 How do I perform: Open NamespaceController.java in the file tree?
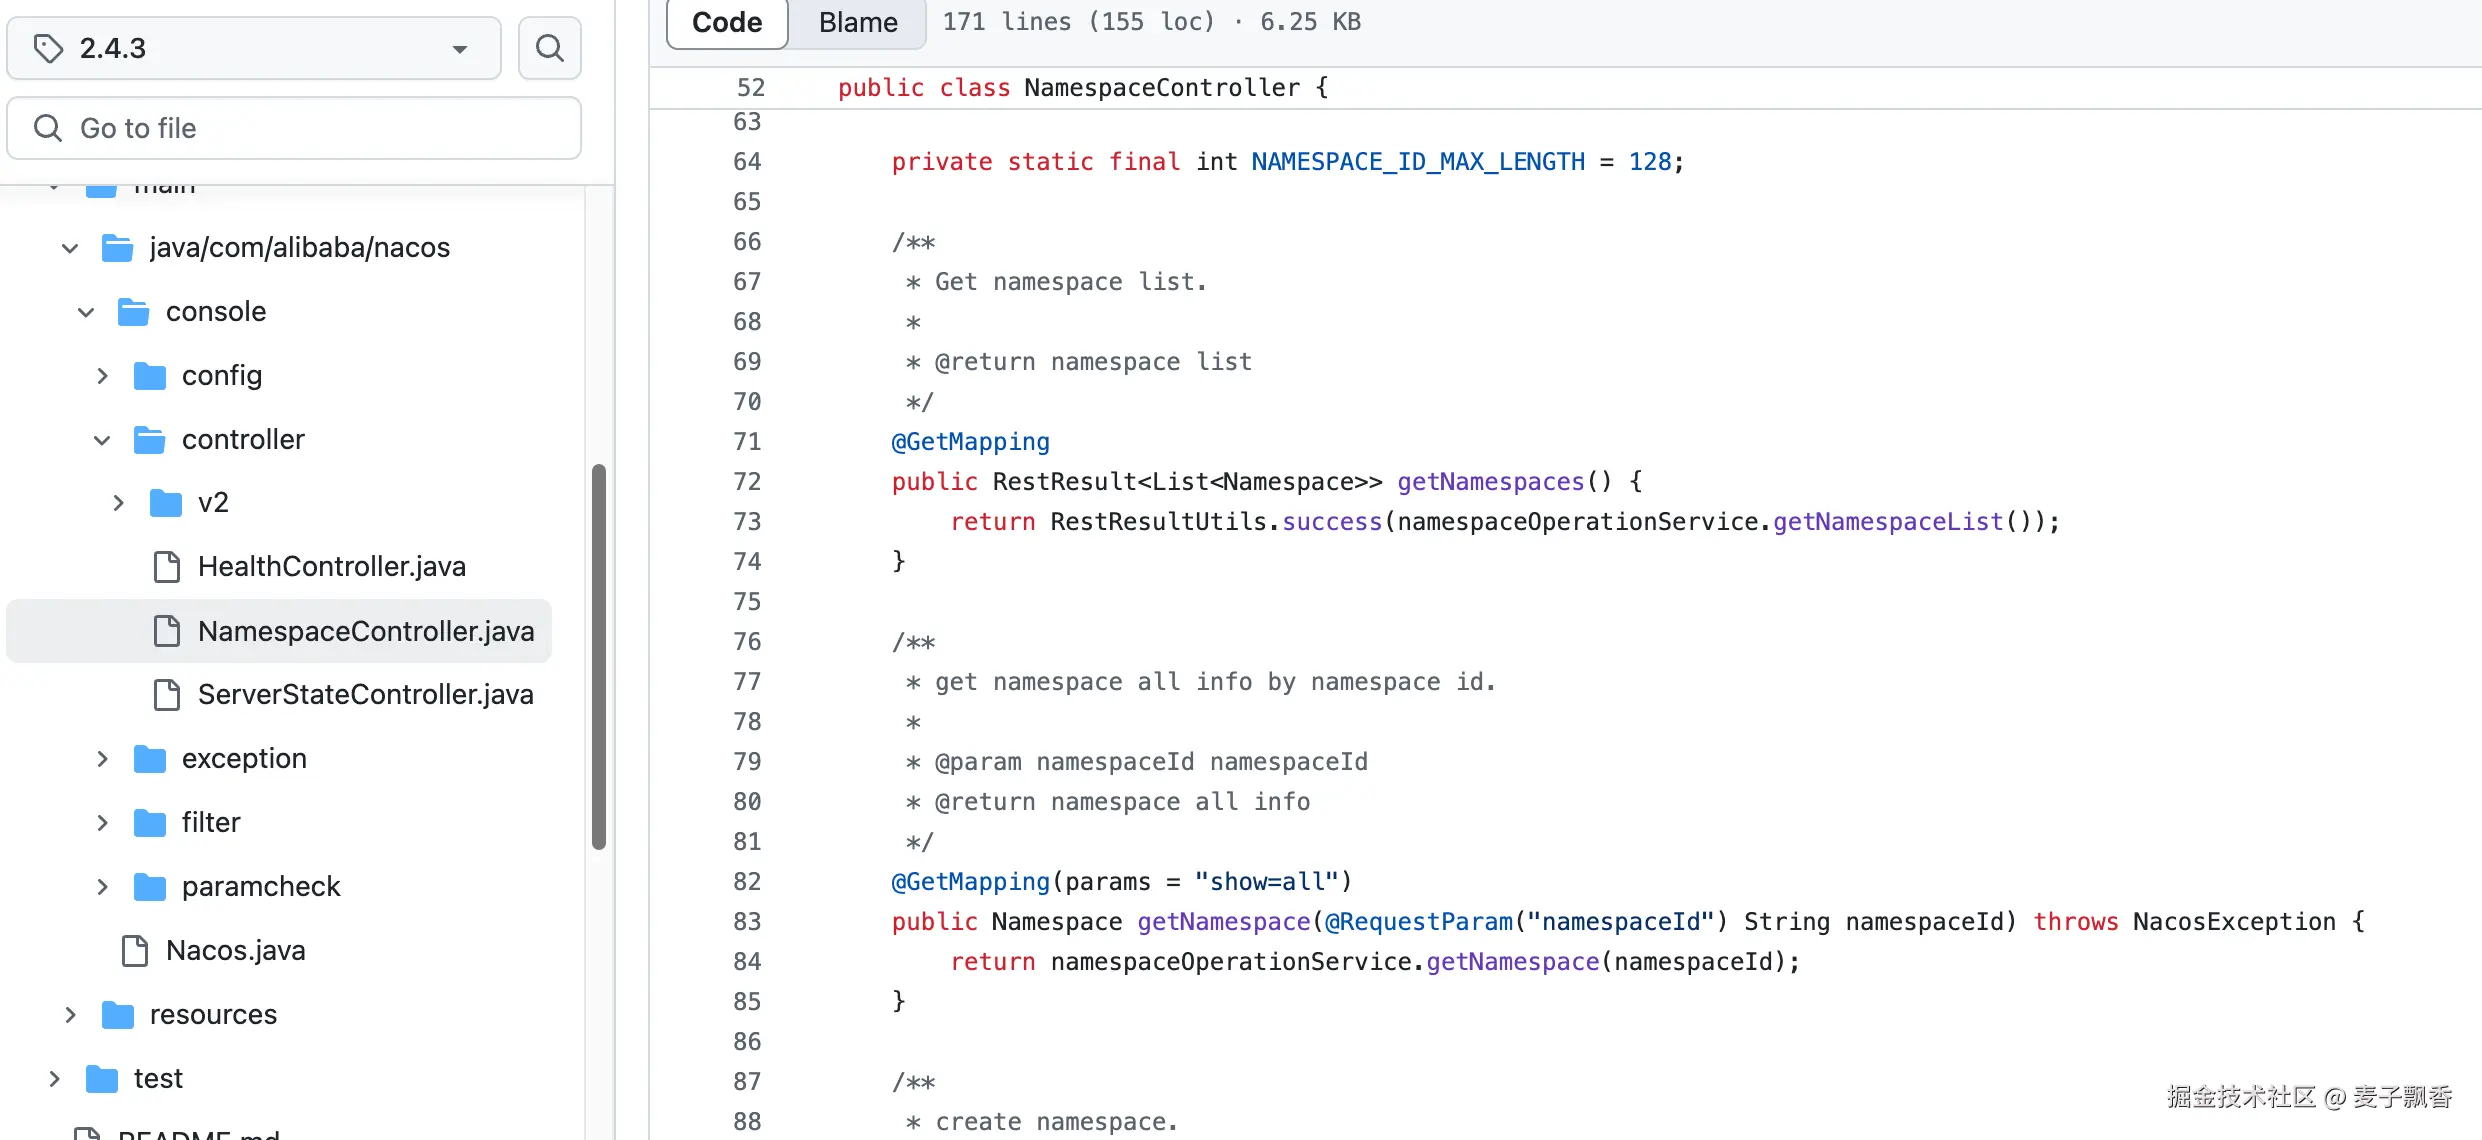click(x=365, y=631)
